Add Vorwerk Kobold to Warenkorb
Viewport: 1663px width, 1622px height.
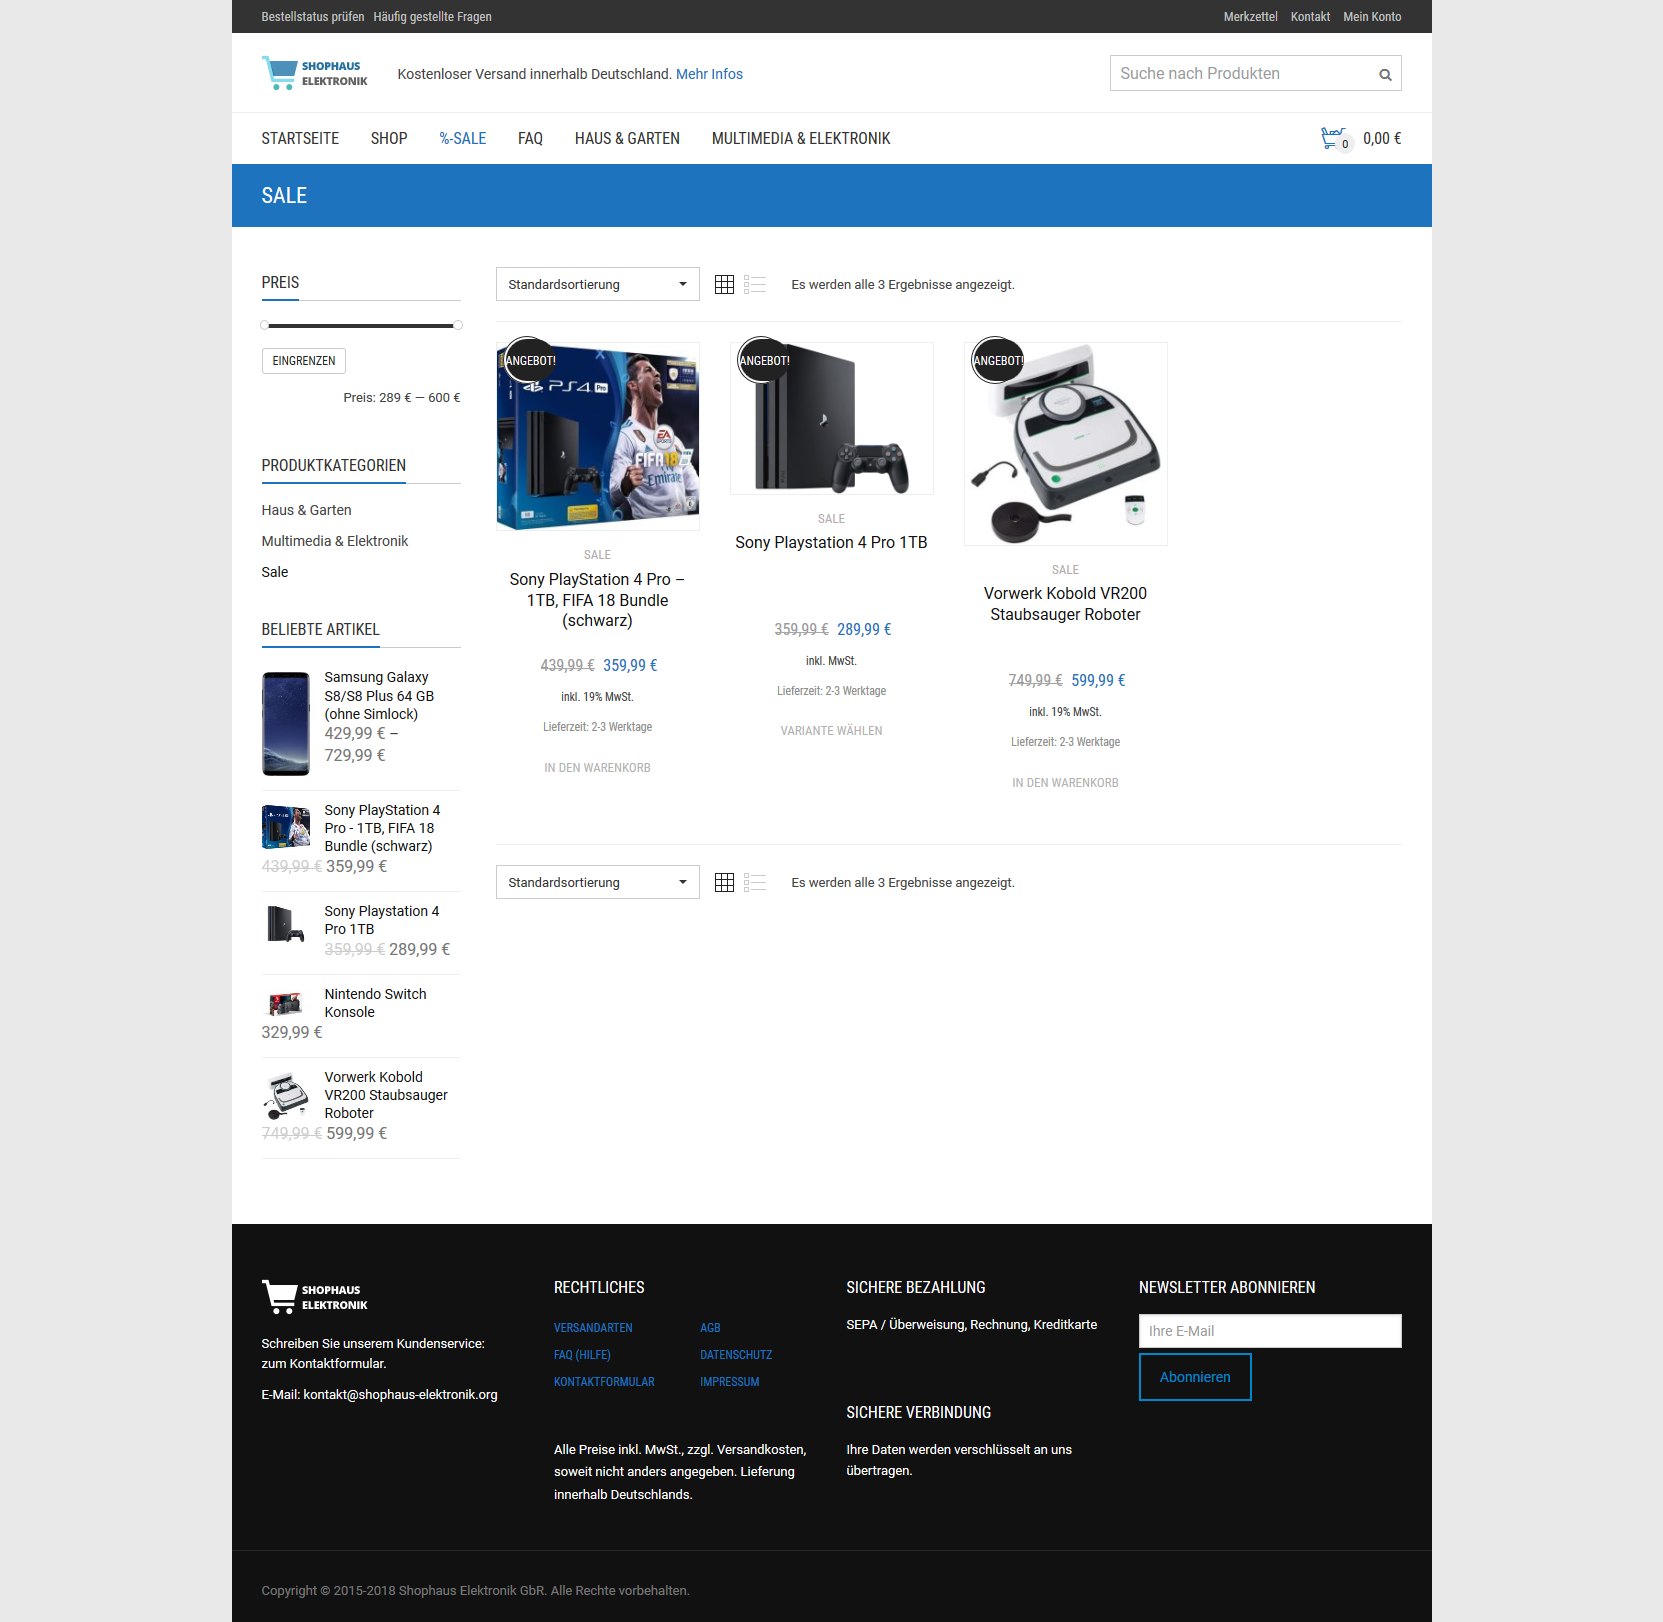1066,783
